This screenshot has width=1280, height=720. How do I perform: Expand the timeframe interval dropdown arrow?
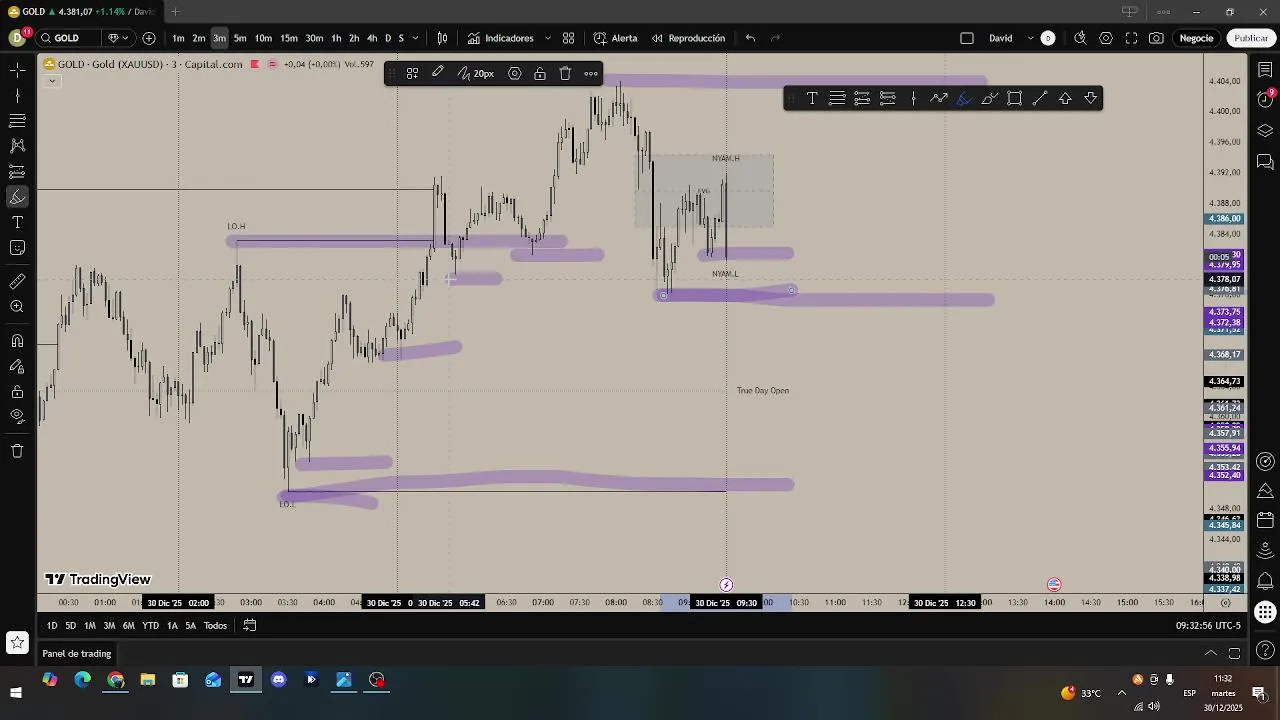coord(415,38)
